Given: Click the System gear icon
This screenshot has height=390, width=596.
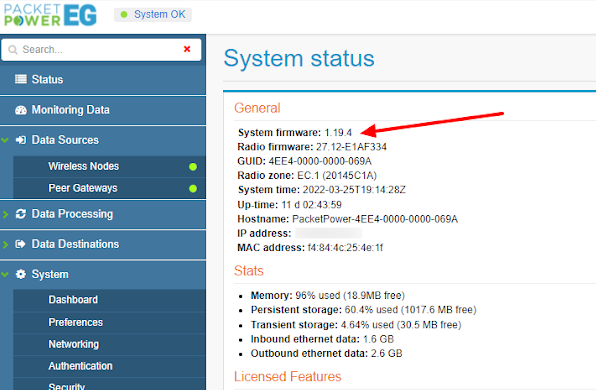Looking at the screenshot, I should coord(21,274).
